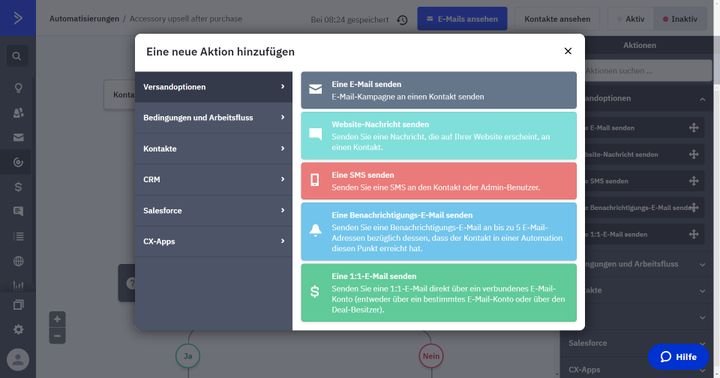This screenshot has width=720, height=378.
Task: Set automation status to Inaktiv
Action: 680,19
